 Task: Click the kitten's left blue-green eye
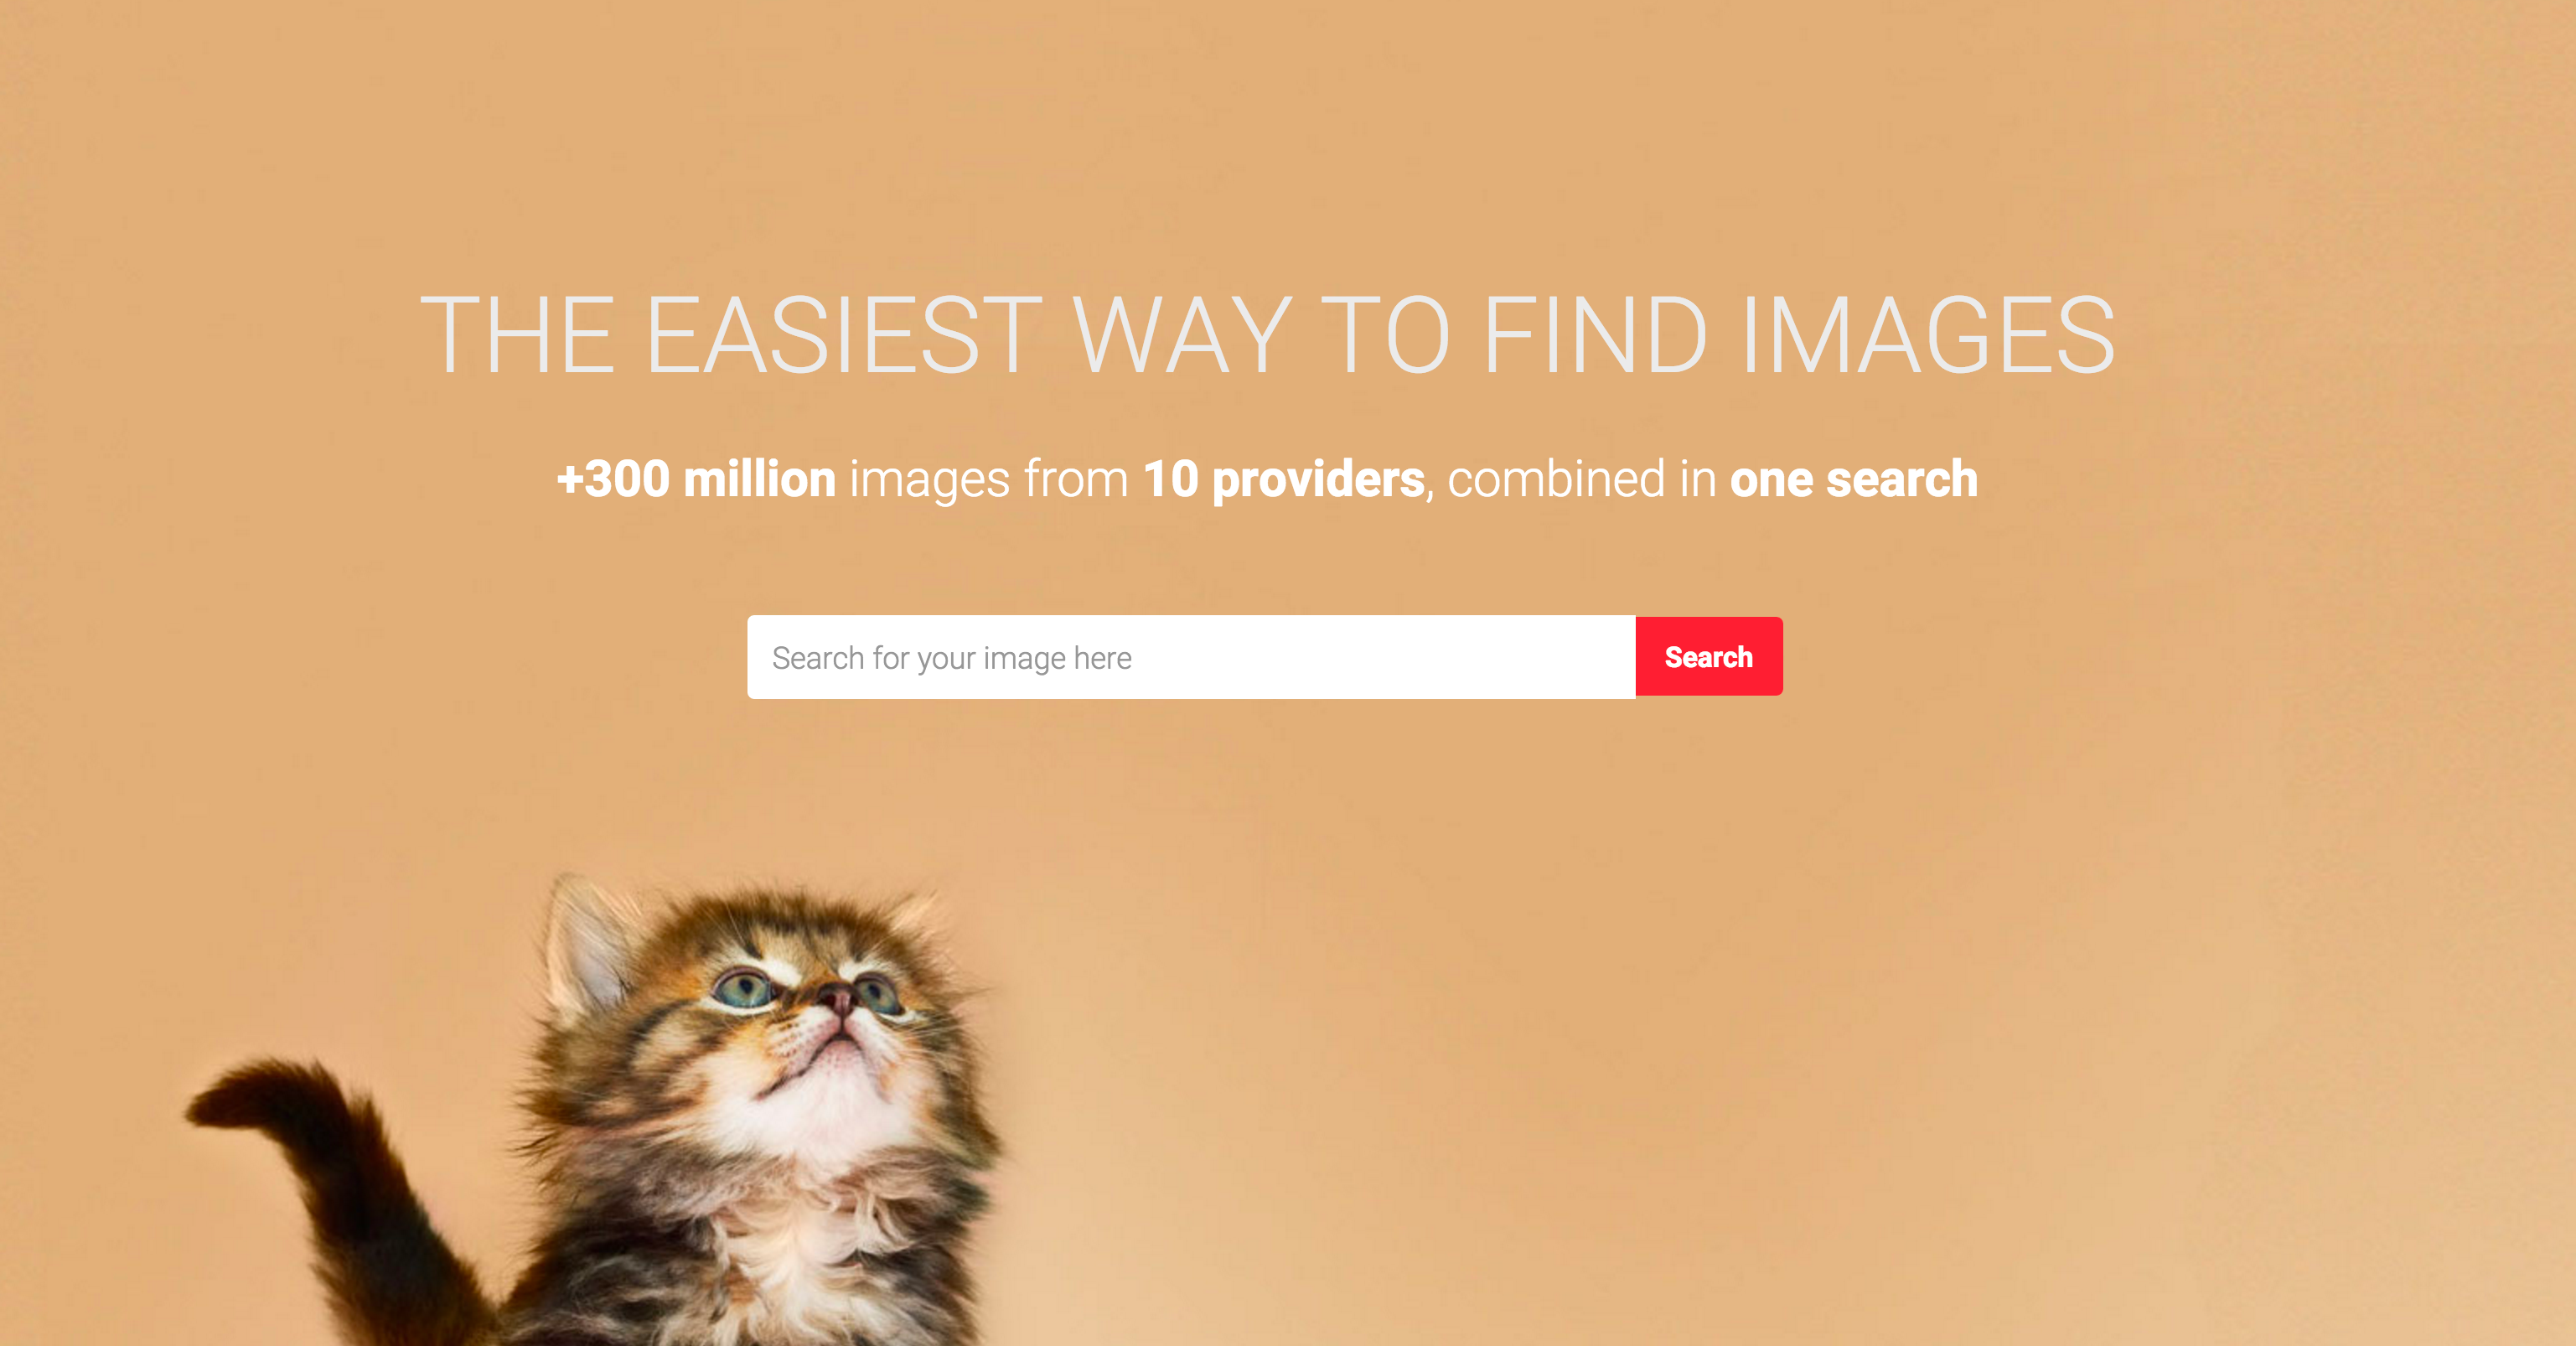(x=746, y=987)
